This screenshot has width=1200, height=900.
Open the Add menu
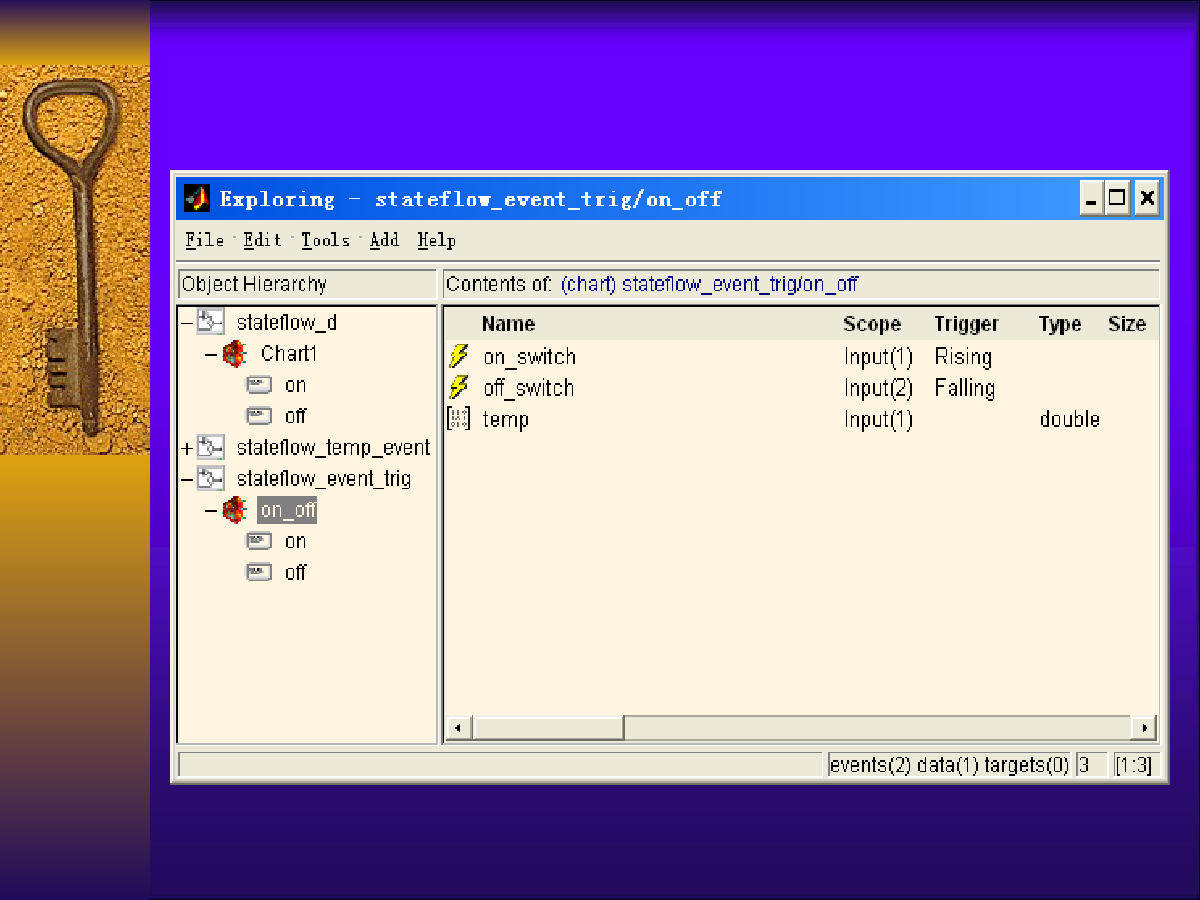(384, 240)
